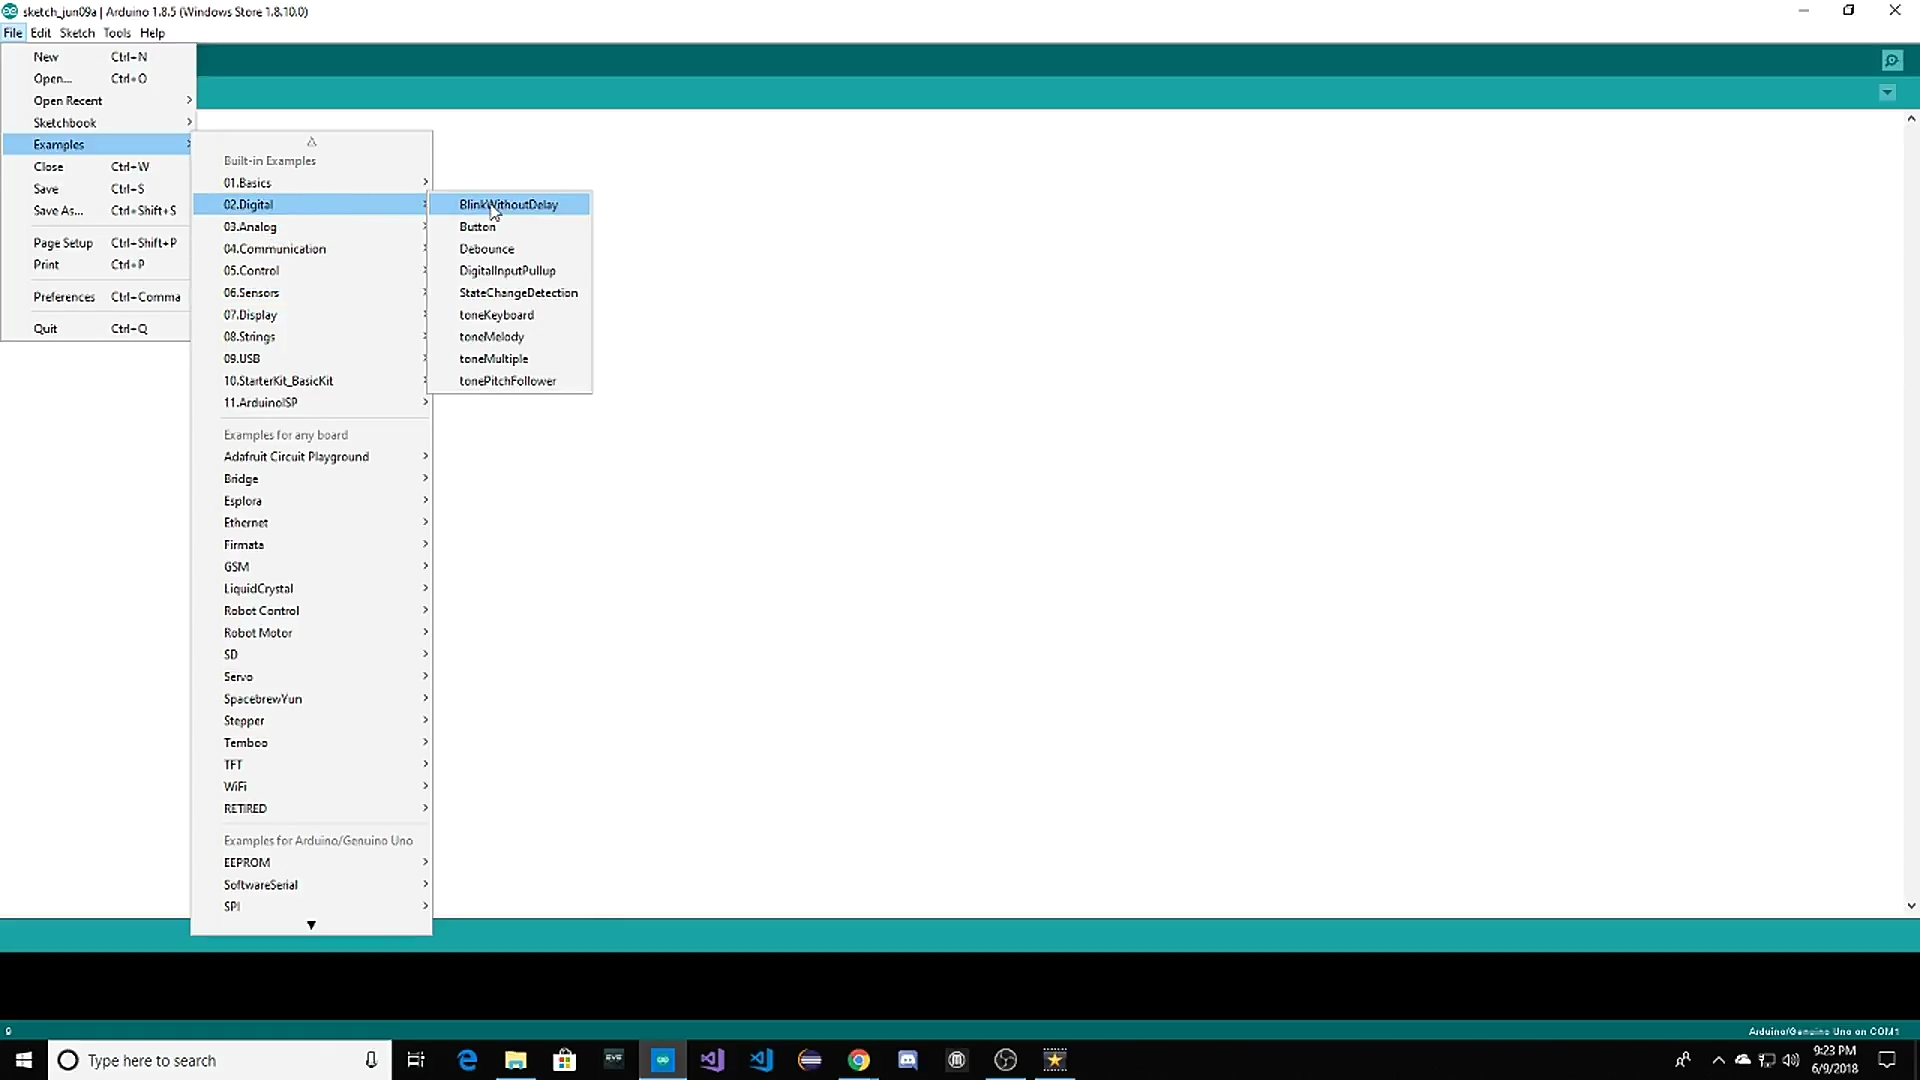
Task: Select the toneMelody example
Action: point(491,337)
